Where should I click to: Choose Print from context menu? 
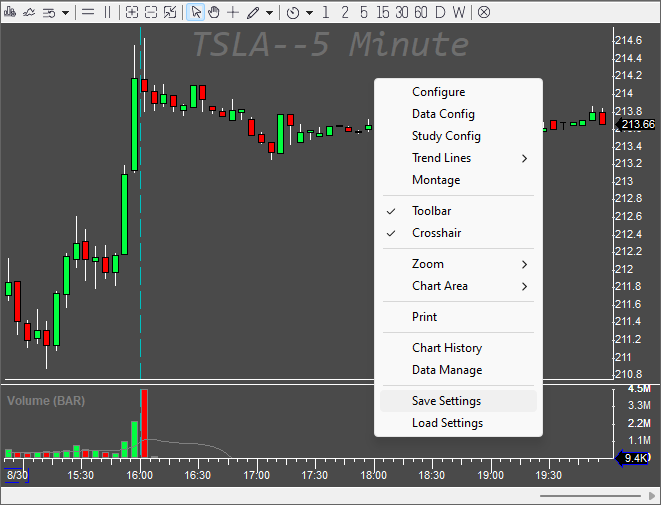[458, 317]
